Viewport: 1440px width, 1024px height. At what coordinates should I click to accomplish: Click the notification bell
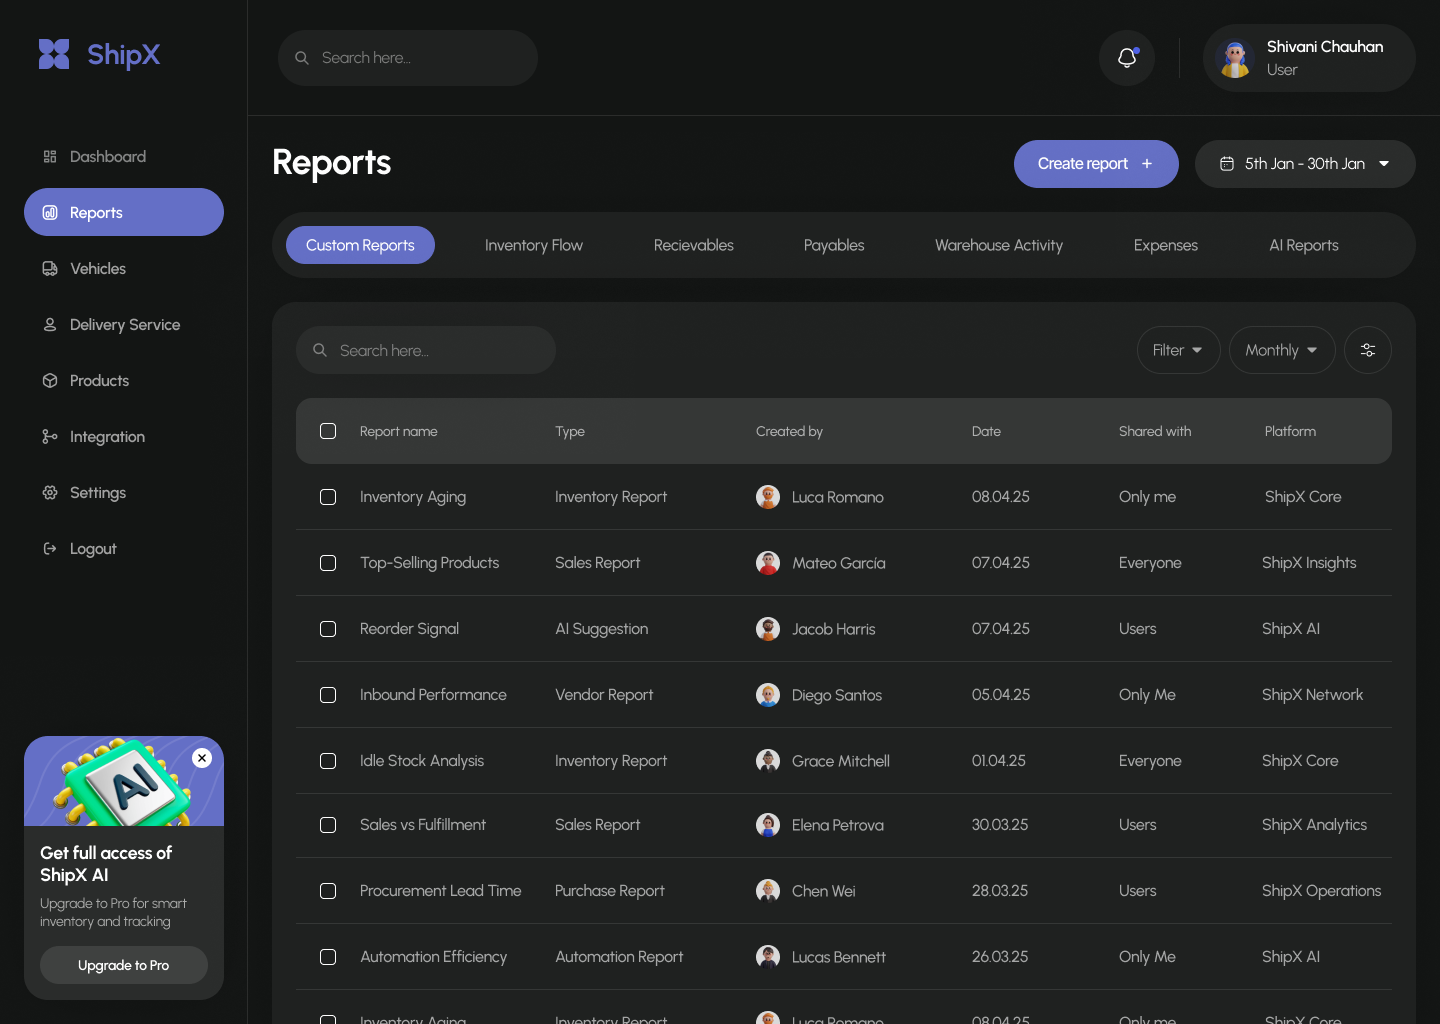[1126, 57]
